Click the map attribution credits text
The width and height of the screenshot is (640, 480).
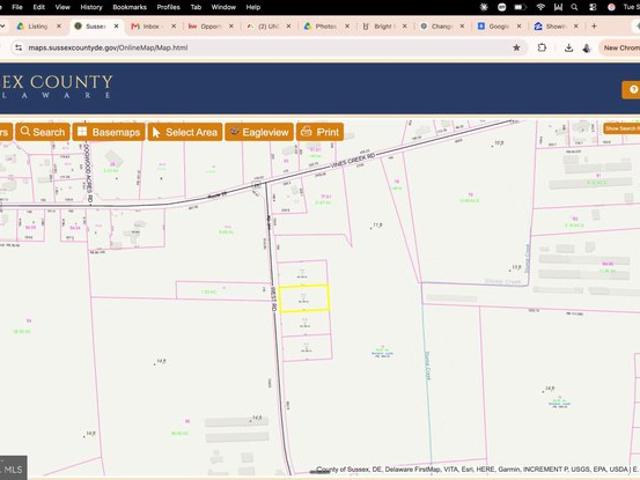[x=478, y=469]
